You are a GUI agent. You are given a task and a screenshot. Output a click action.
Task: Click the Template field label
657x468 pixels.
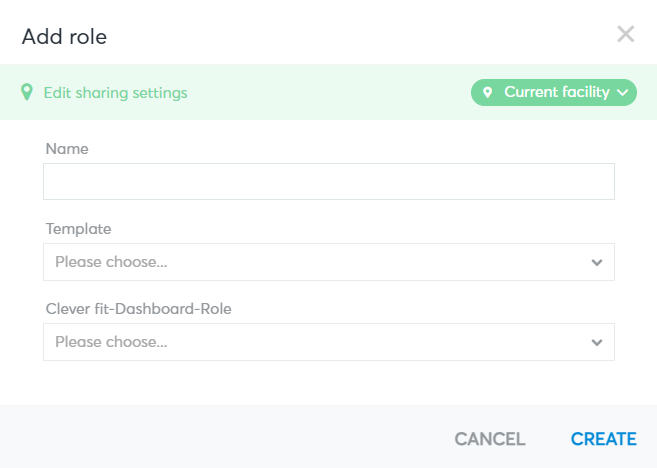point(78,229)
